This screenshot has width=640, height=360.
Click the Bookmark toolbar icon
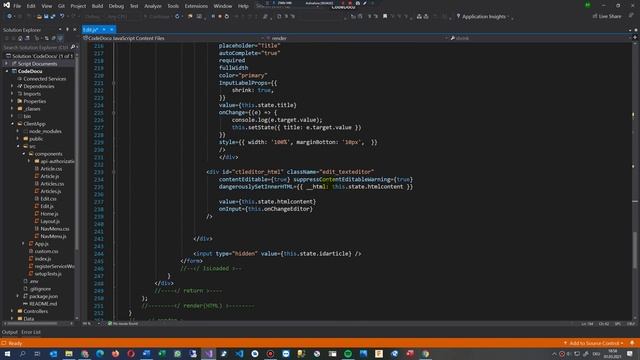pos(385,16)
